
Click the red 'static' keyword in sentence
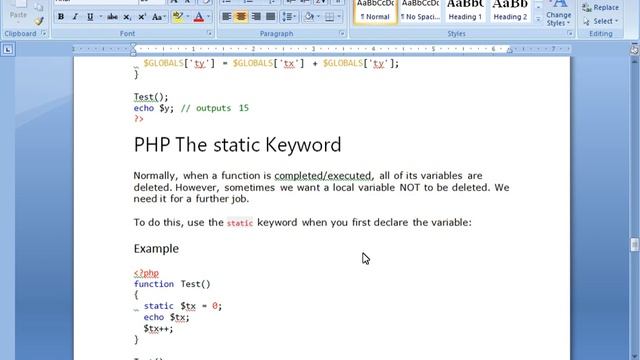point(240,223)
